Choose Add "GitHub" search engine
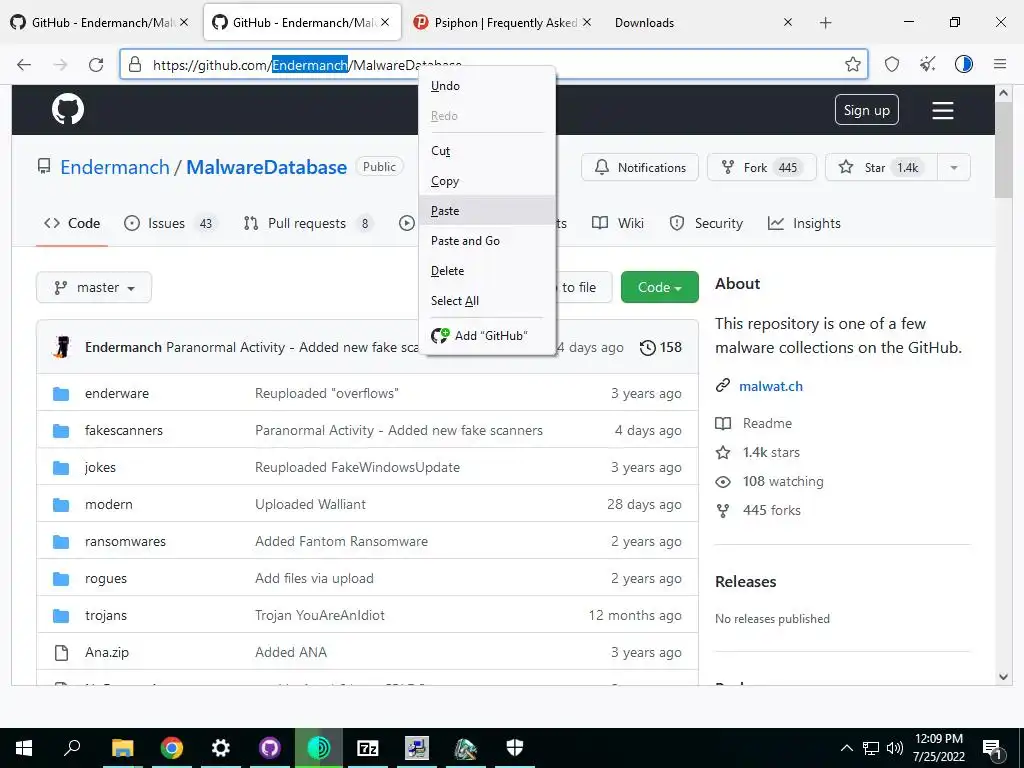The image size is (1024, 768). (487, 336)
